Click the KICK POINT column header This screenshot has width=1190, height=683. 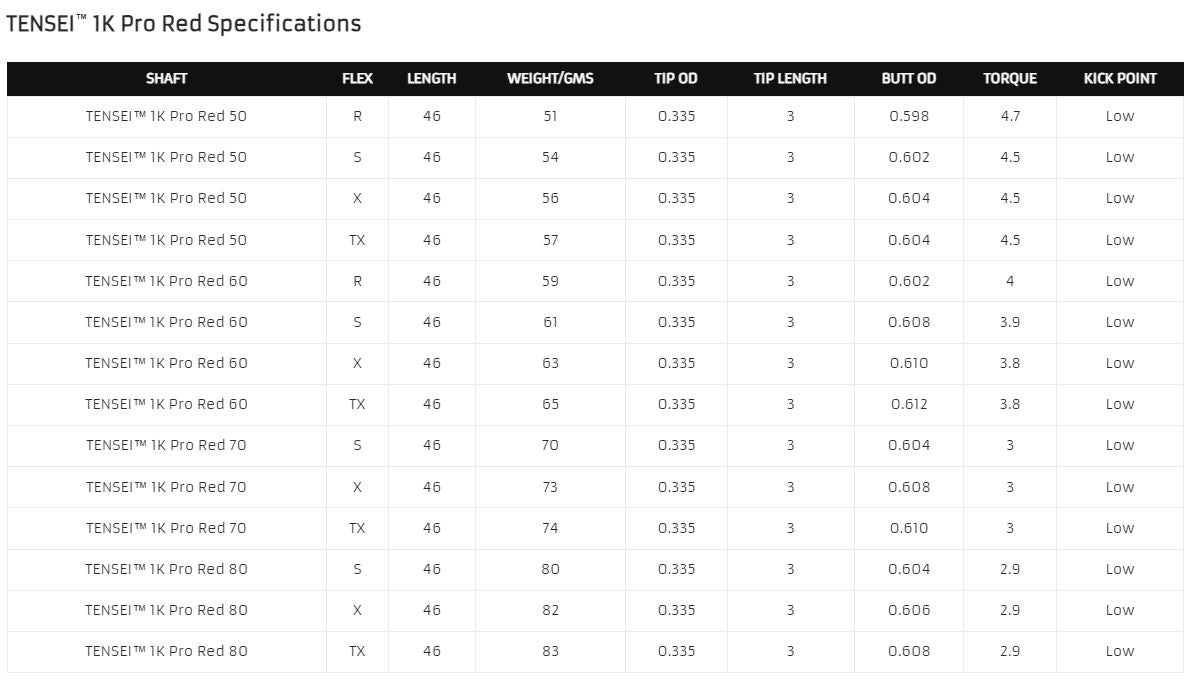(x=1120, y=79)
